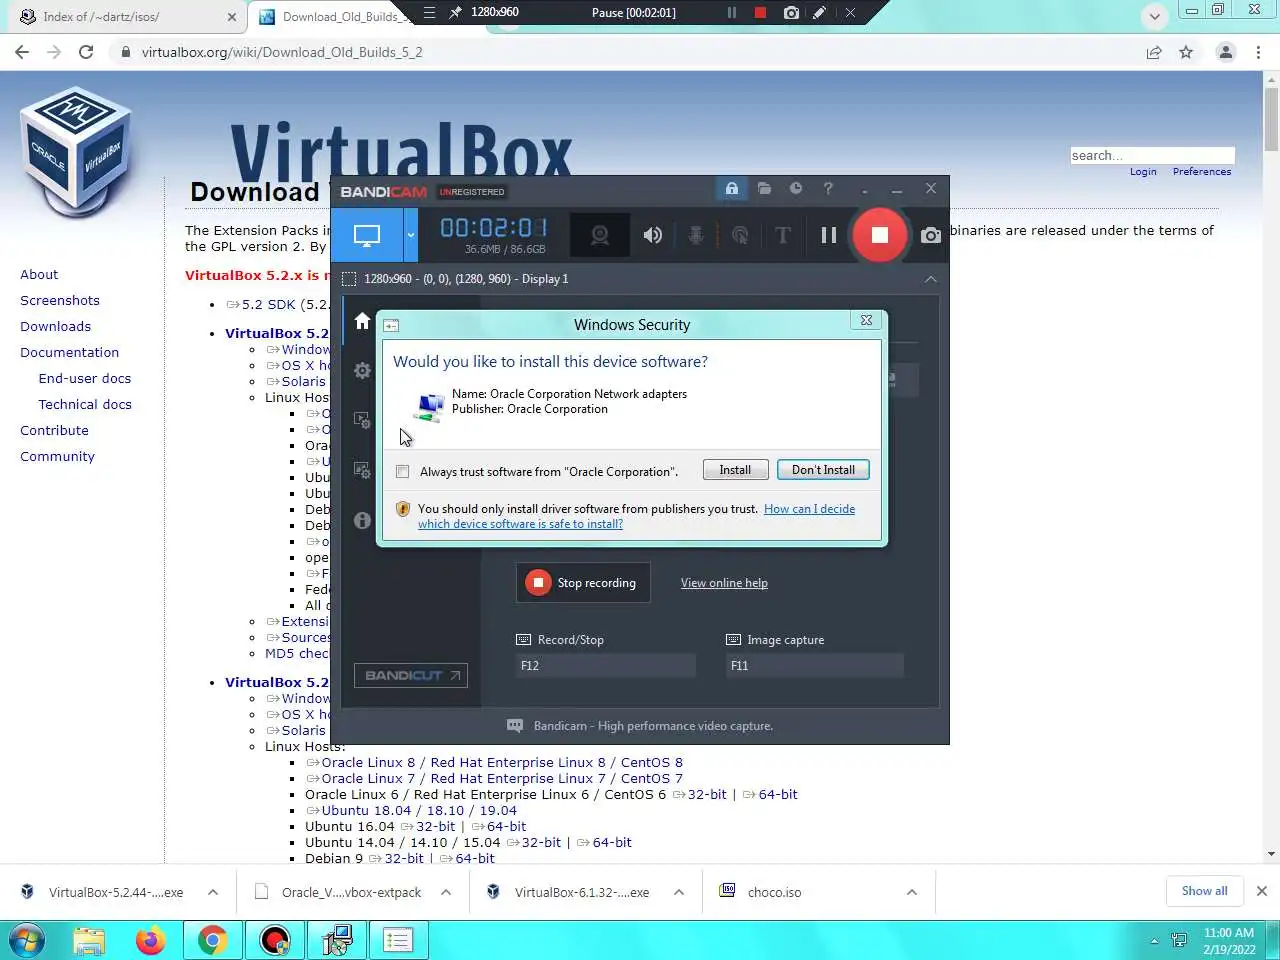Viewport: 1280px width, 960px height.
Task: Click the Chrome address bar URL
Action: [x=282, y=52]
